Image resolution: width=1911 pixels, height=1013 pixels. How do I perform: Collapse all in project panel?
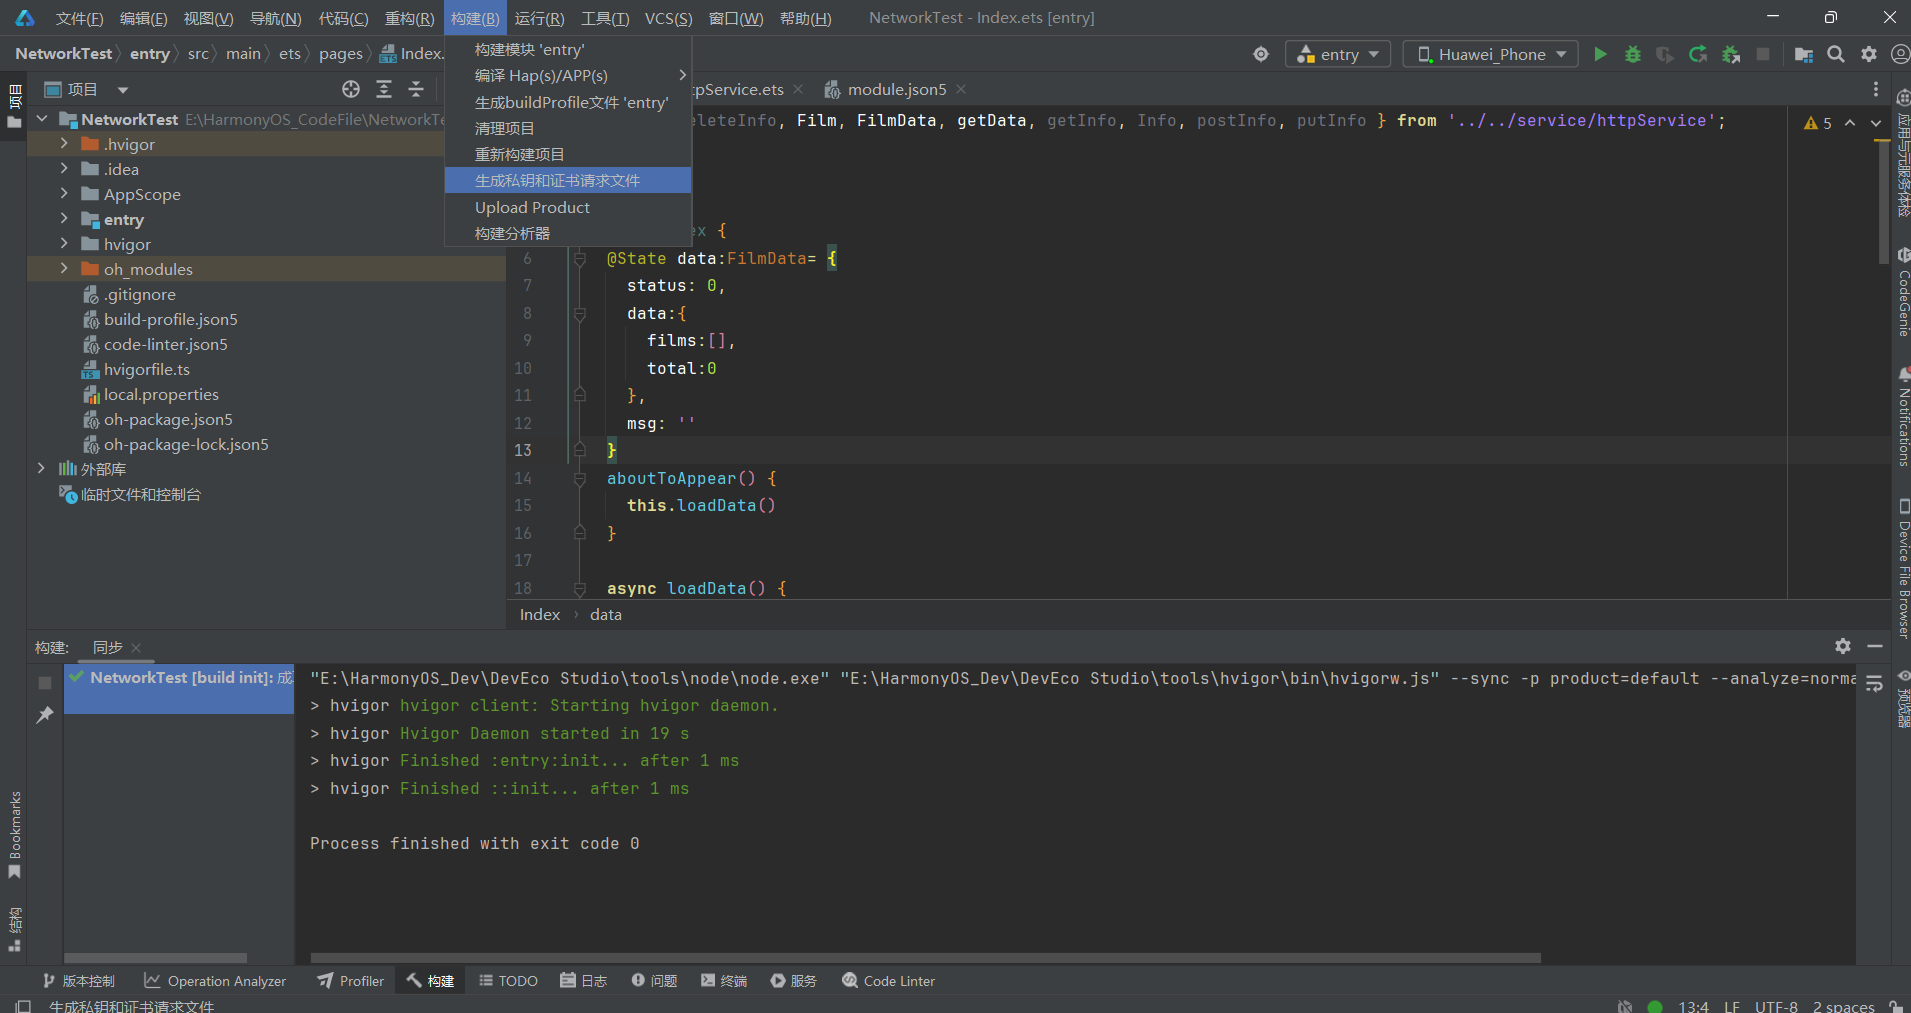coord(416,89)
